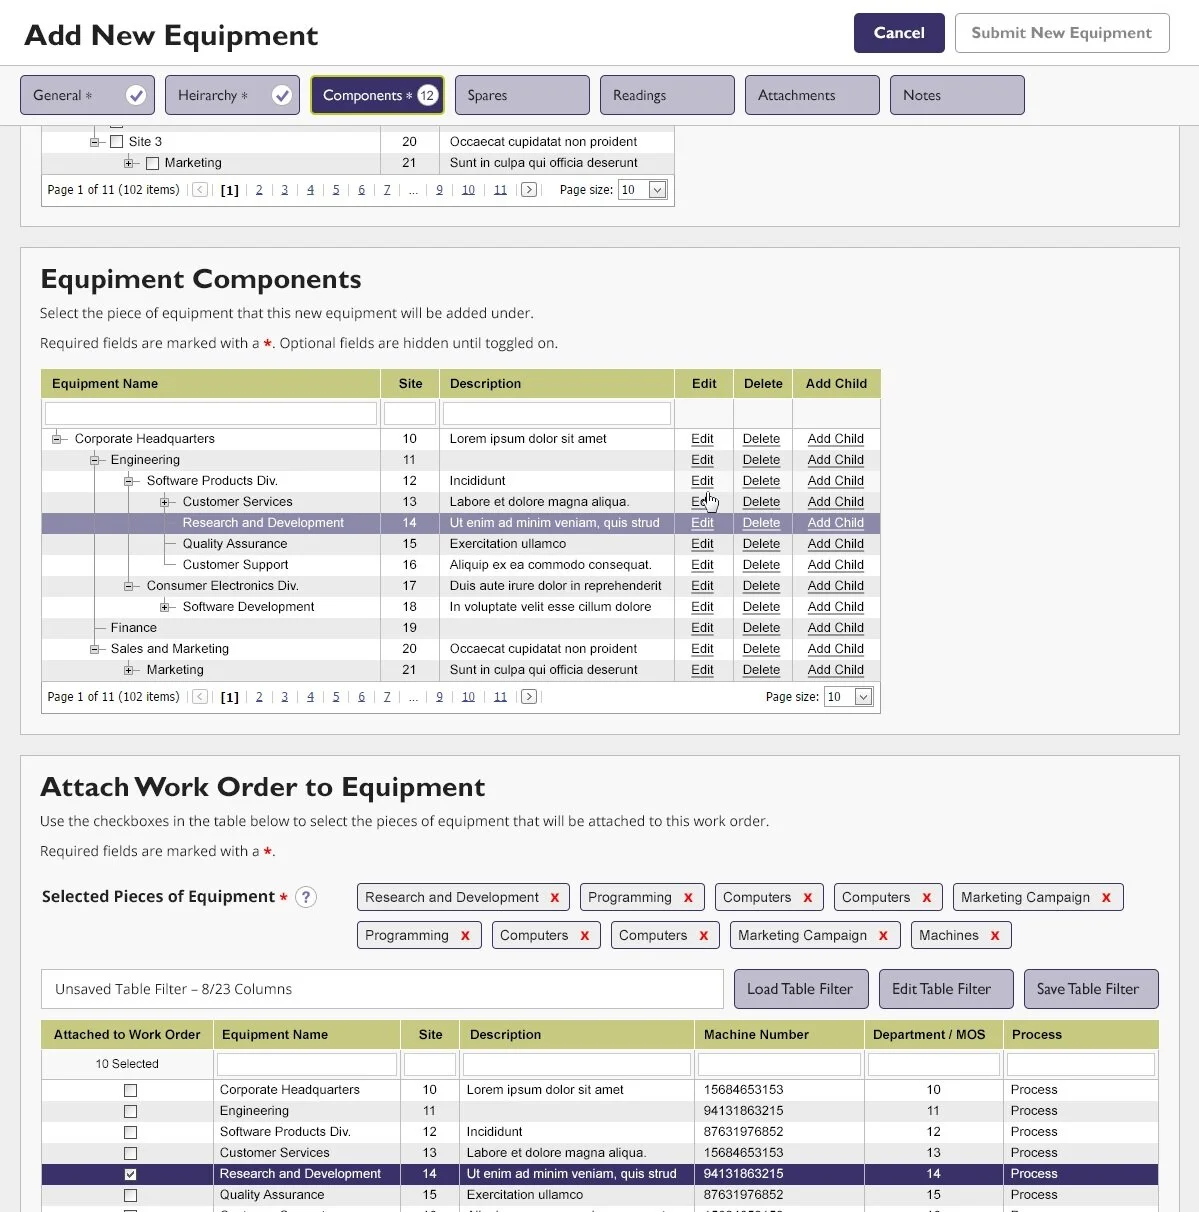Collapse the Sales and Marketing node
The width and height of the screenshot is (1199, 1212).
pos(93,649)
